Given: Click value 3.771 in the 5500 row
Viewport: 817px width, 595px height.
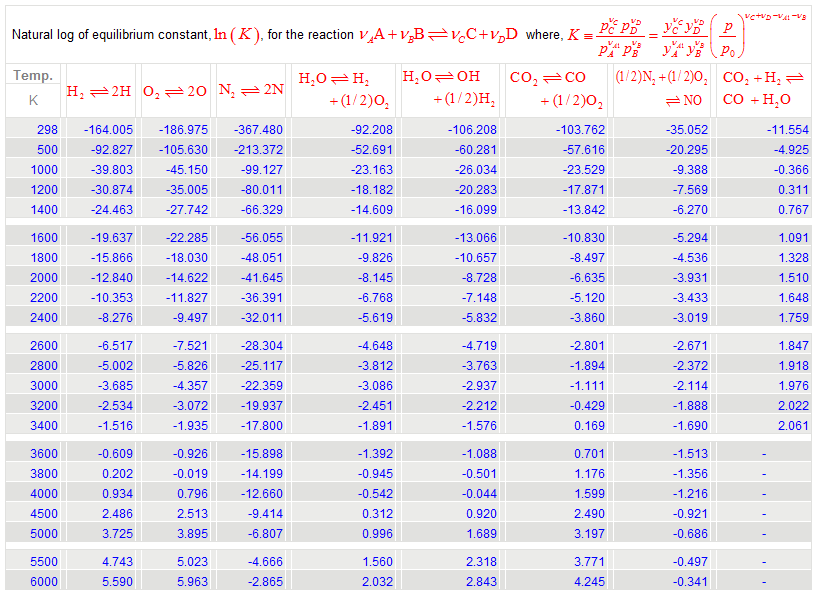Looking at the screenshot, I should click(x=589, y=562).
